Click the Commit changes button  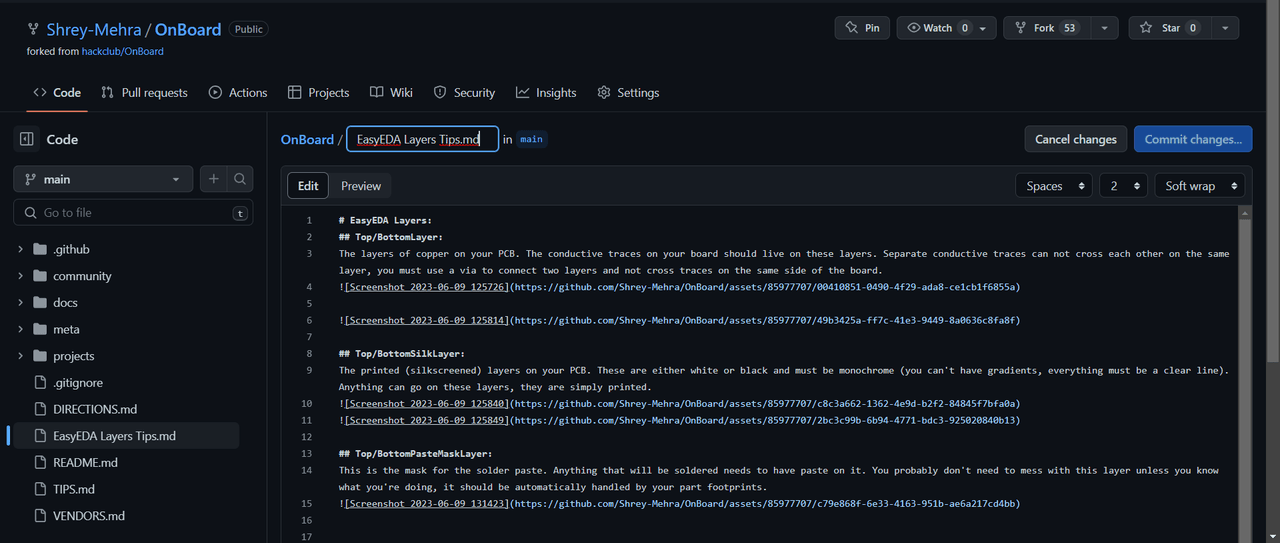(x=1192, y=139)
